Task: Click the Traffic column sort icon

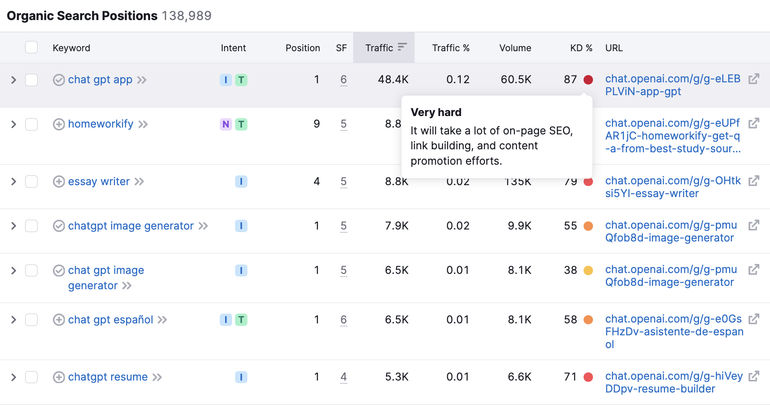Action: [402, 47]
